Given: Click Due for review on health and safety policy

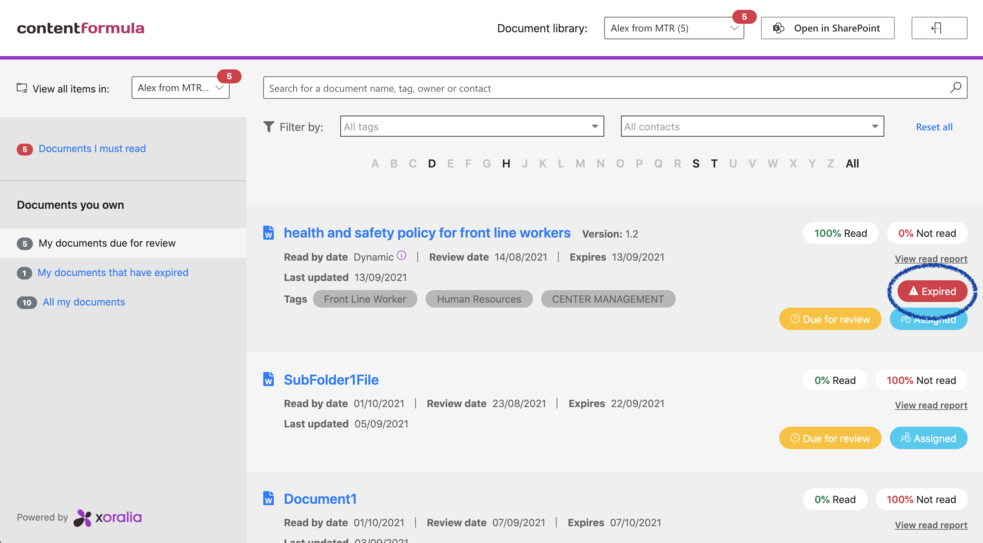Looking at the screenshot, I should tap(830, 319).
